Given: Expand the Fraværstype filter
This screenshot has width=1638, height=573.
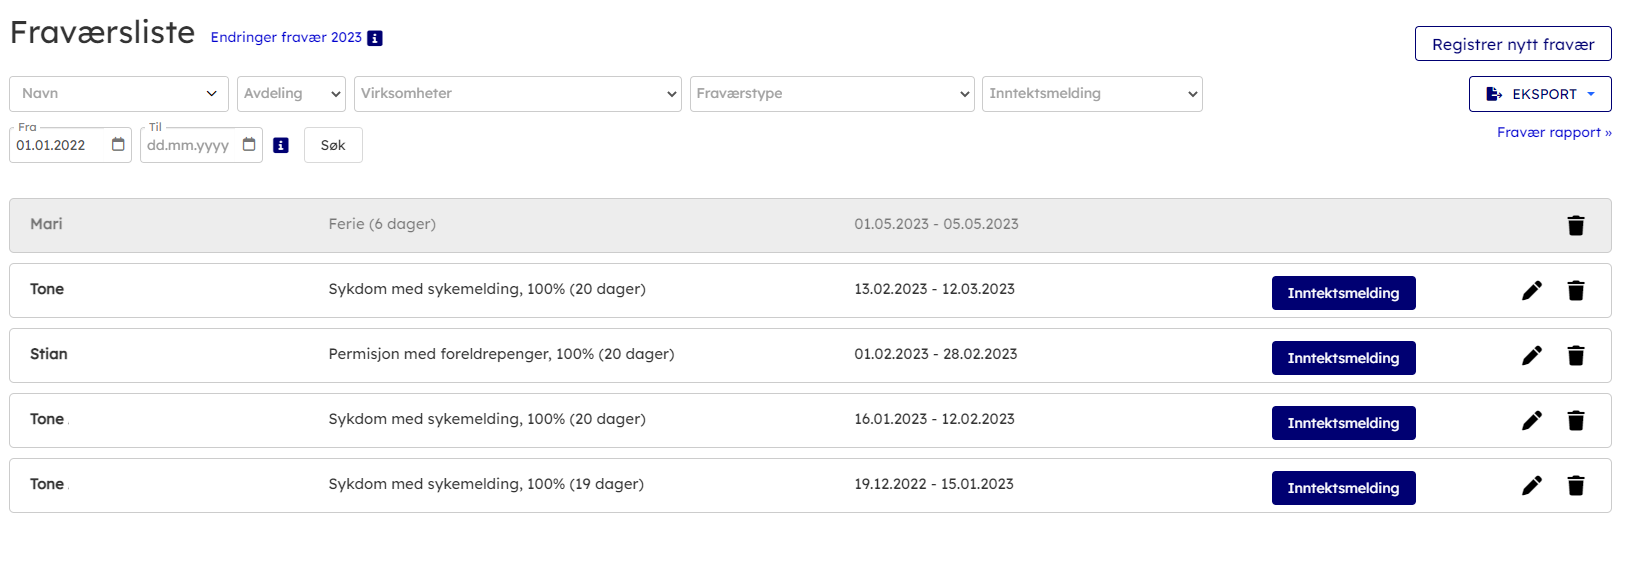Looking at the screenshot, I should pos(831,94).
